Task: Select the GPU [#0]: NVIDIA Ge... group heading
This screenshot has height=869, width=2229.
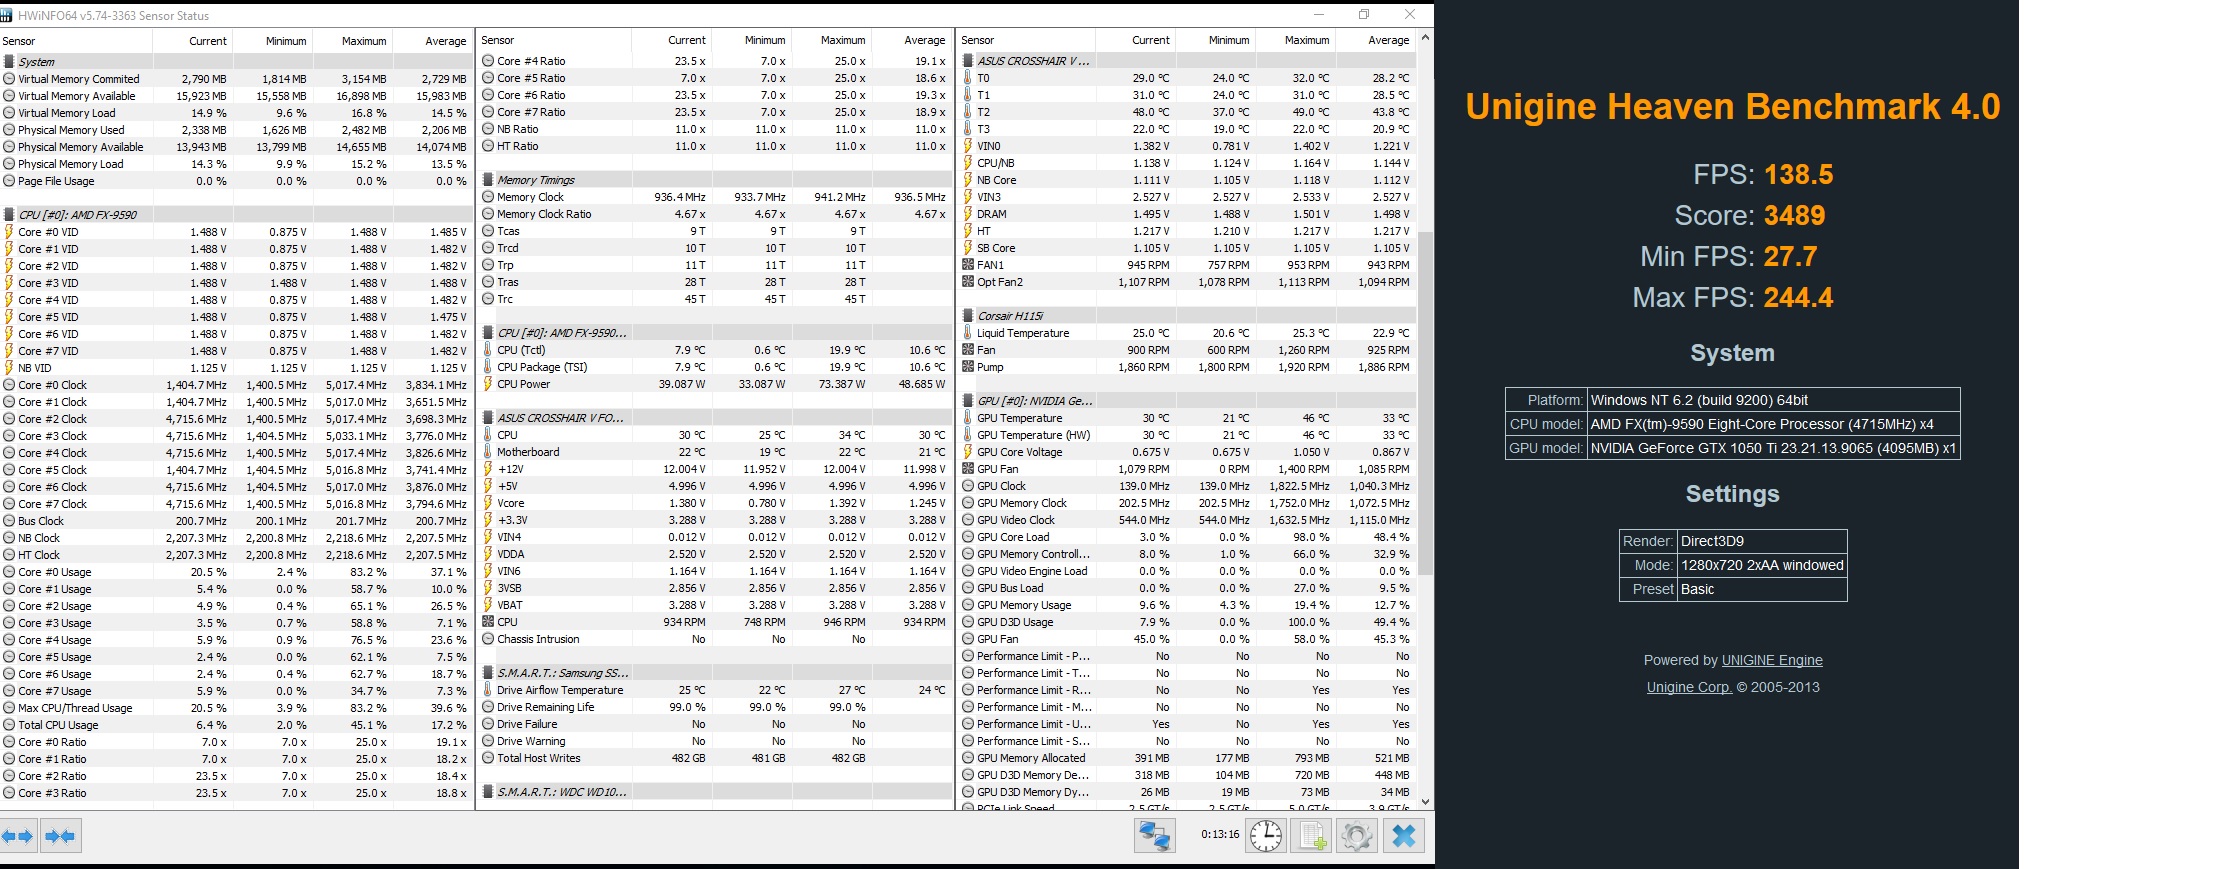Action: pyautogui.click(x=1187, y=401)
